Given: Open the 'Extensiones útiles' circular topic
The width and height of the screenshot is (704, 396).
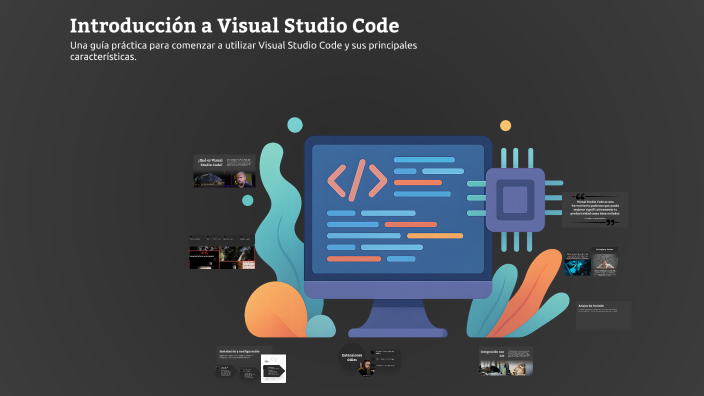Looking at the screenshot, I should click(352, 357).
